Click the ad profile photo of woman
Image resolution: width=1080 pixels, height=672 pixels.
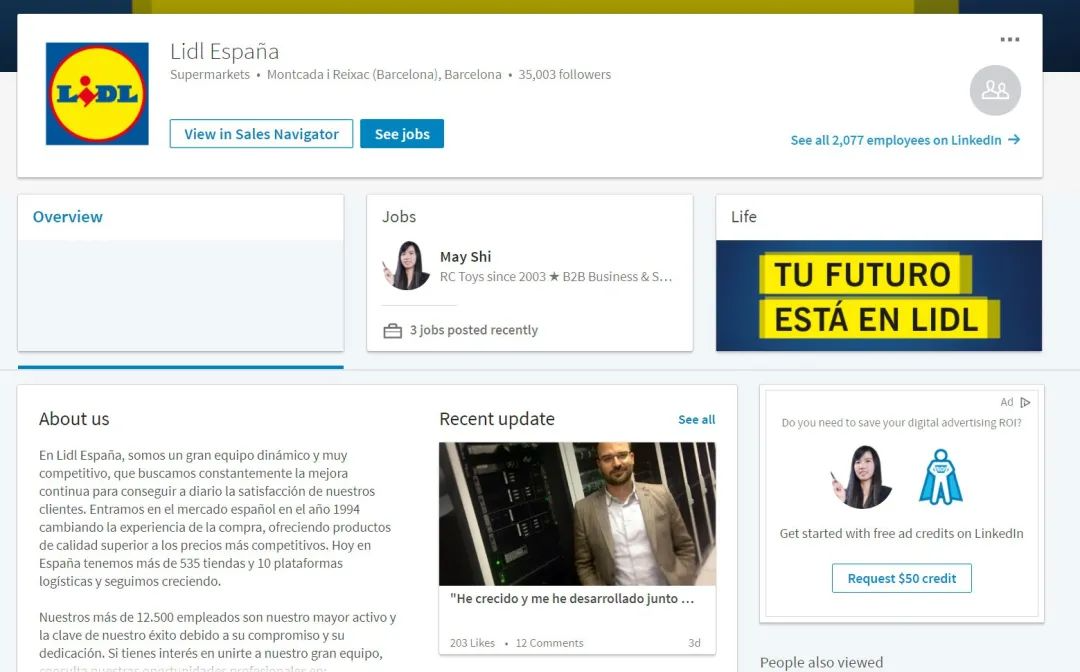861,477
